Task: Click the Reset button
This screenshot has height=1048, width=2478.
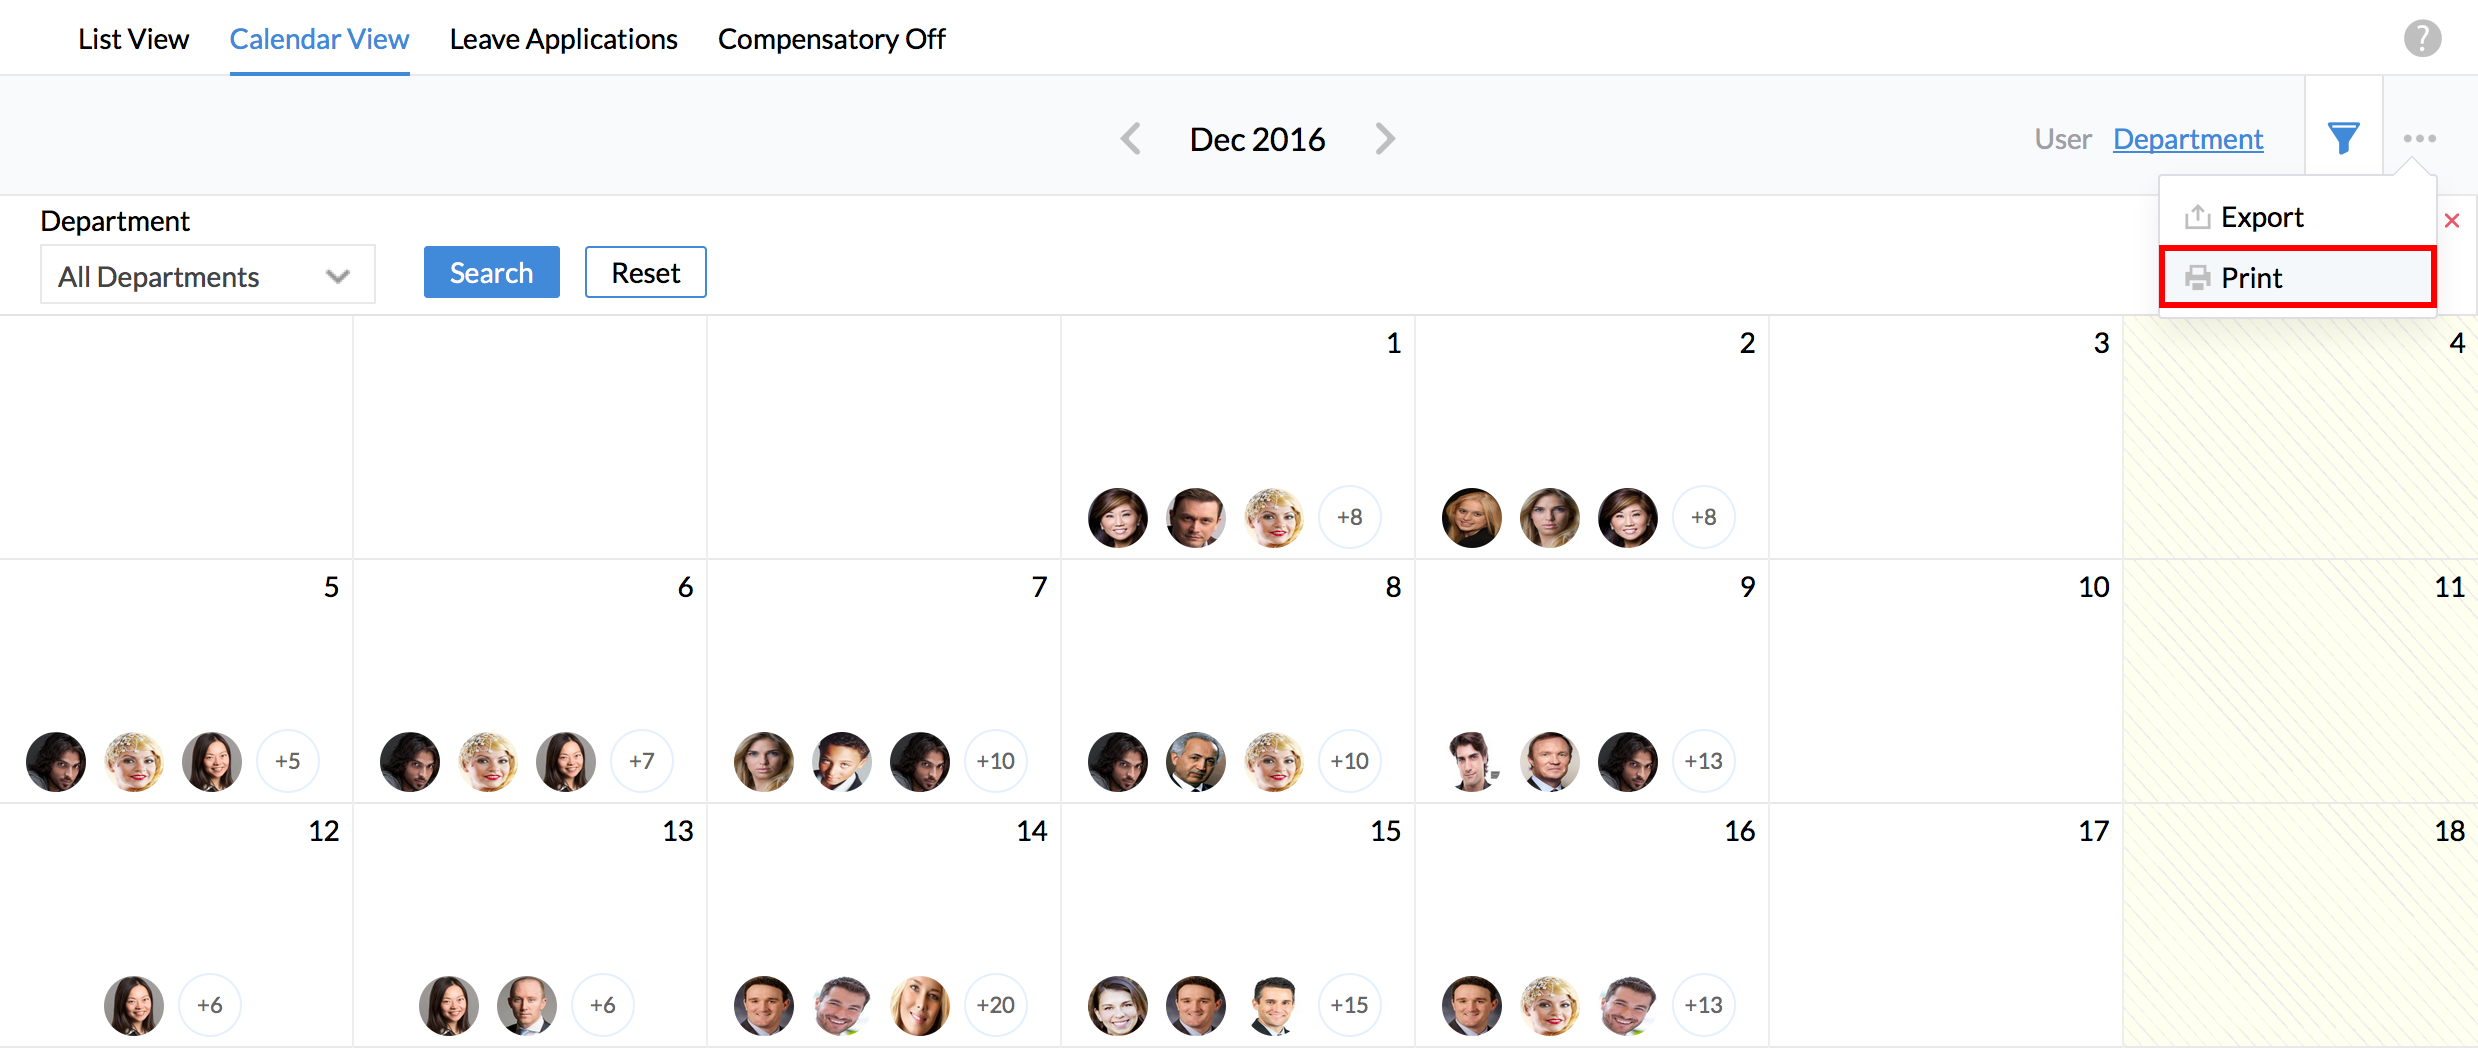Action: coord(645,273)
